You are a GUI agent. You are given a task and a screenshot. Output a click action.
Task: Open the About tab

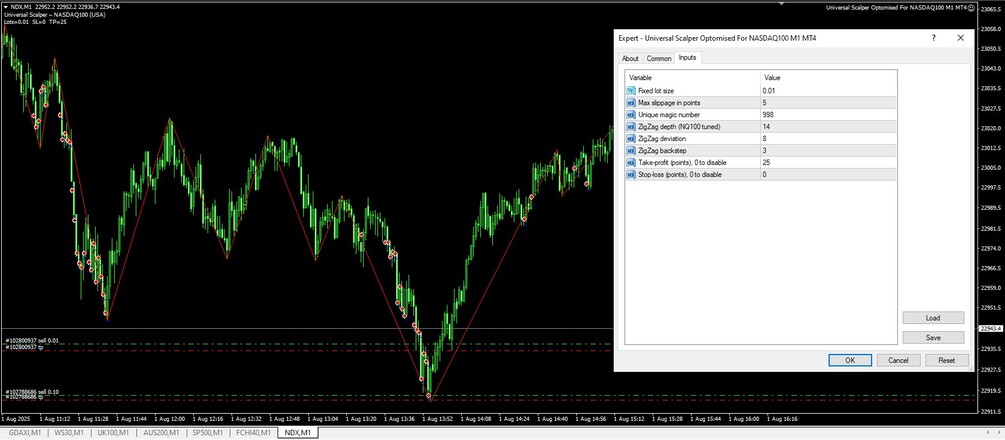(x=630, y=58)
